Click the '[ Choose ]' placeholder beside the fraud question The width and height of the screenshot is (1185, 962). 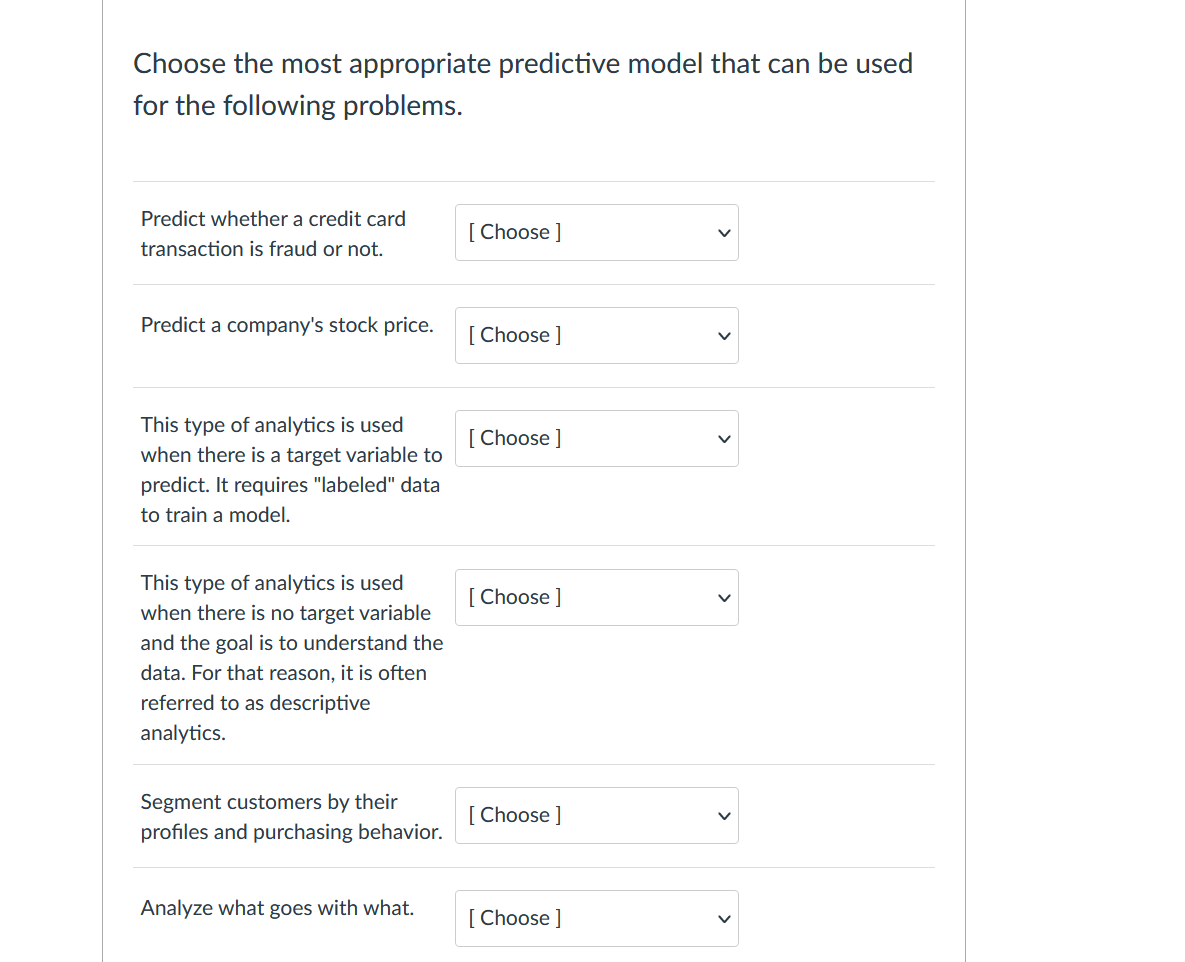[514, 232]
